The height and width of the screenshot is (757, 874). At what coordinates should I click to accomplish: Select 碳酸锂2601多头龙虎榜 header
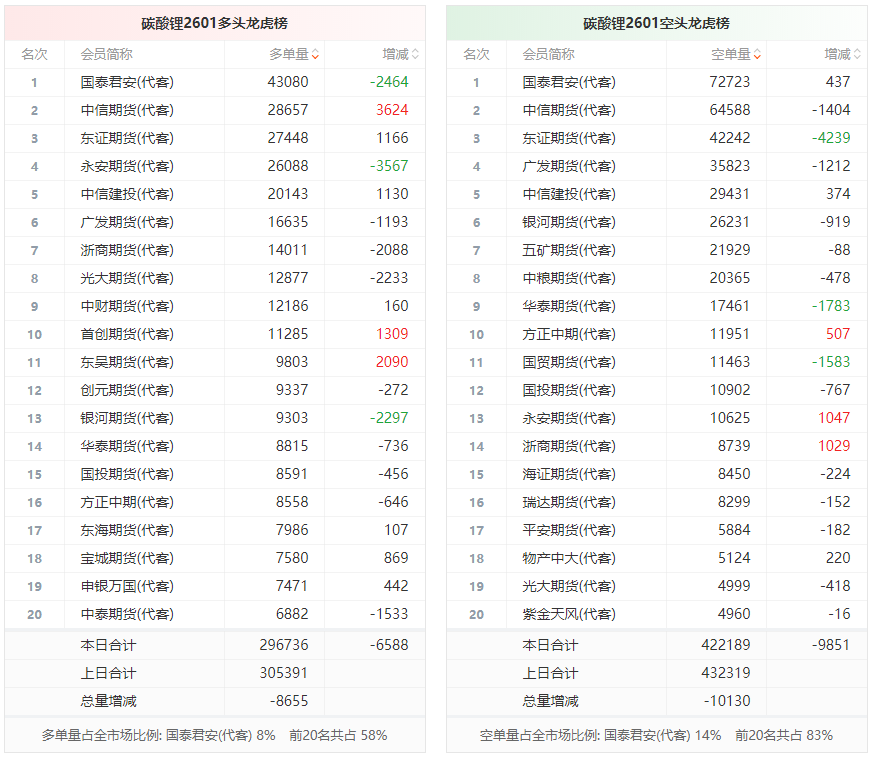click(215, 23)
